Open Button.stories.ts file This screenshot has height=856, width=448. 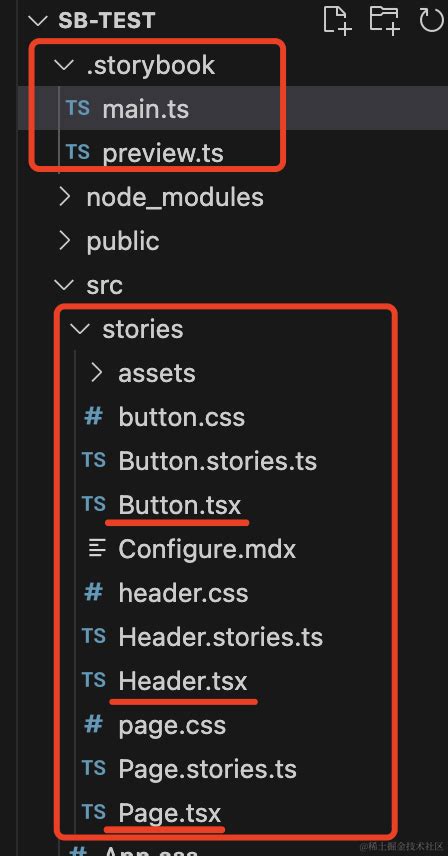[x=217, y=461]
